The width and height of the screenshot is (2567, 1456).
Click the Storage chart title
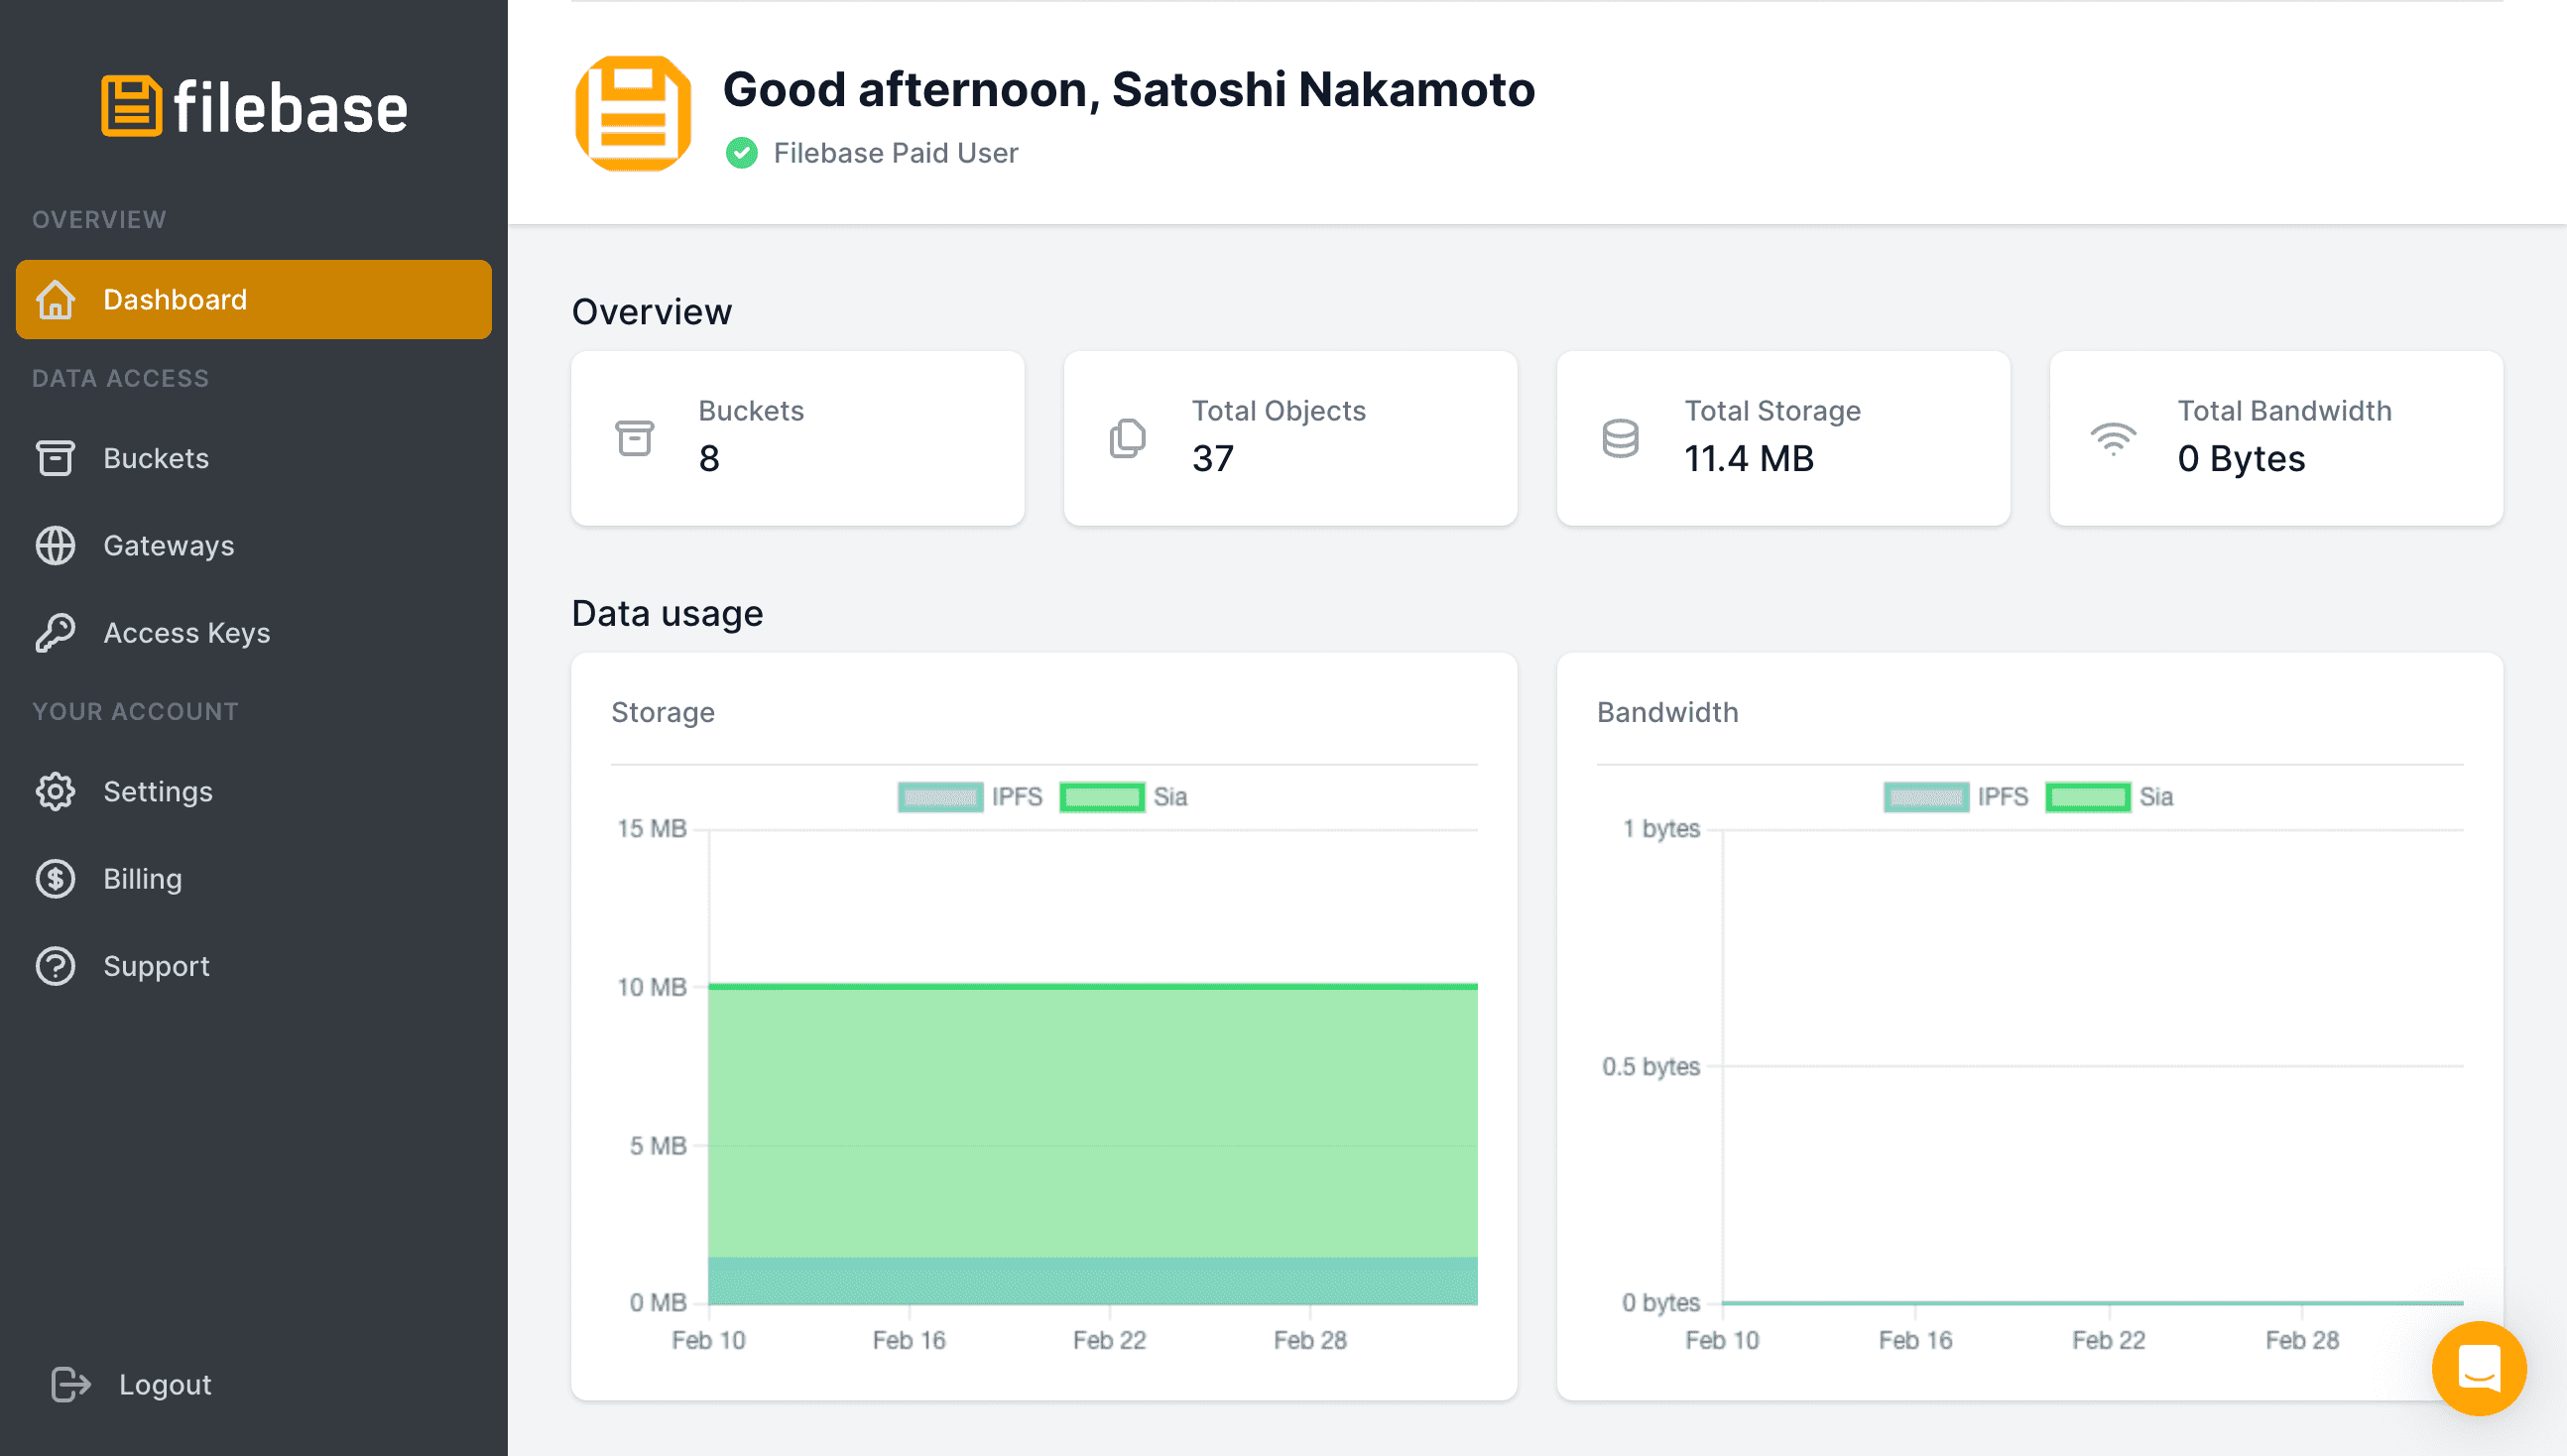pos(663,712)
